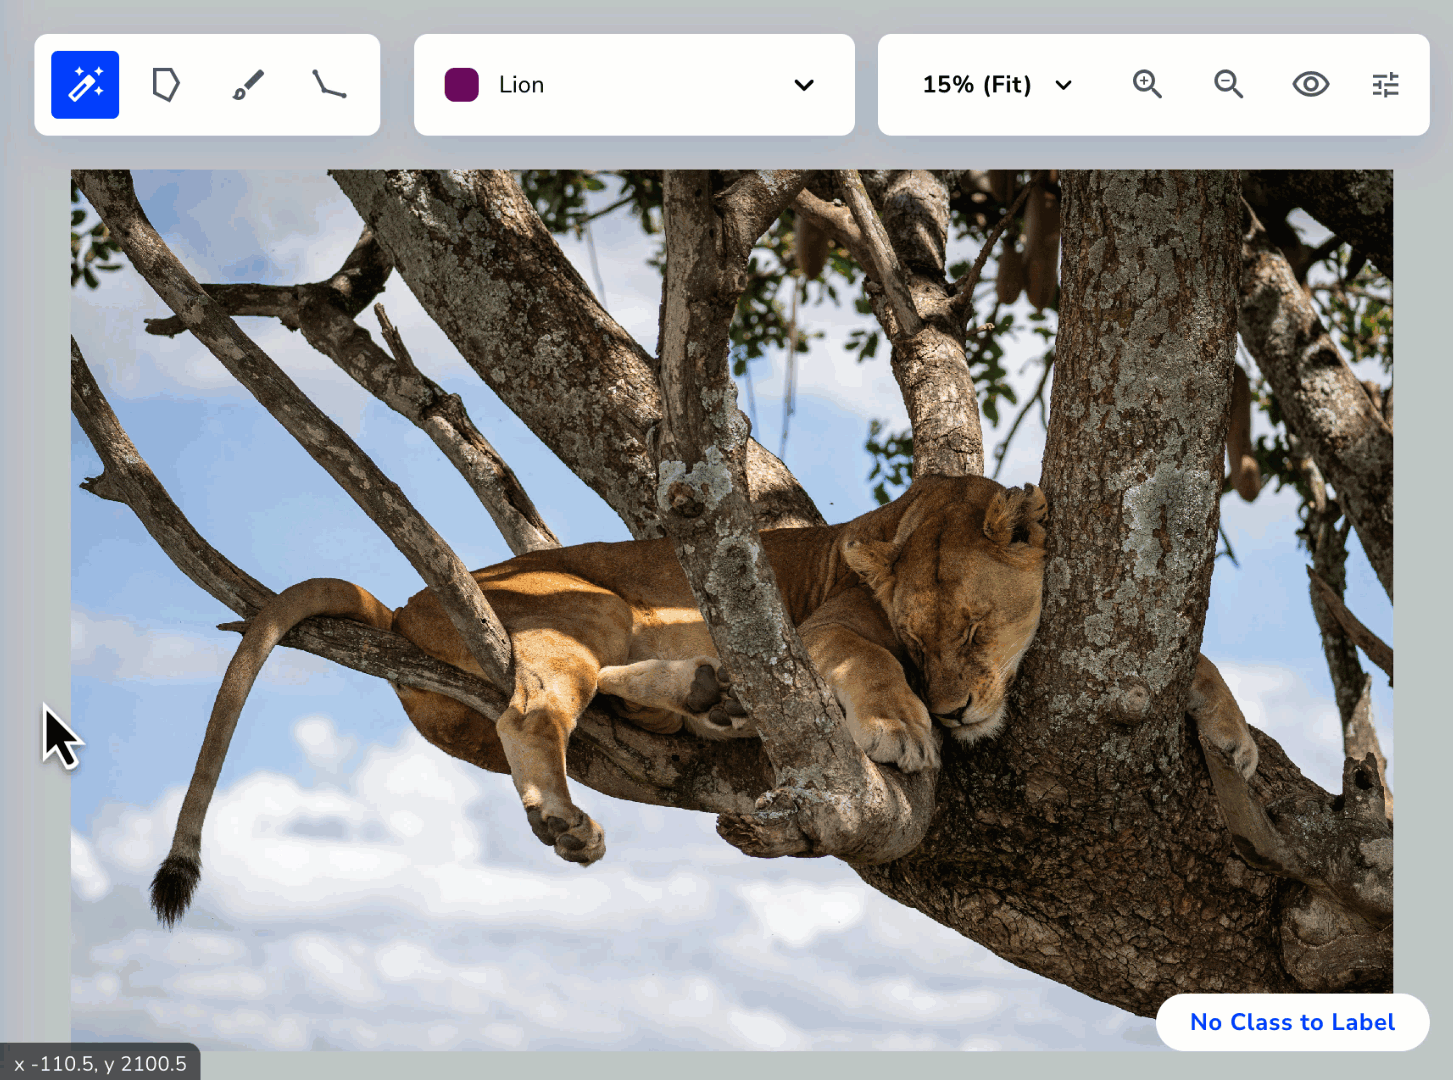The height and width of the screenshot is (1080, 1453).
Task: Zoom out of the image
Action: pos(1228,84)
